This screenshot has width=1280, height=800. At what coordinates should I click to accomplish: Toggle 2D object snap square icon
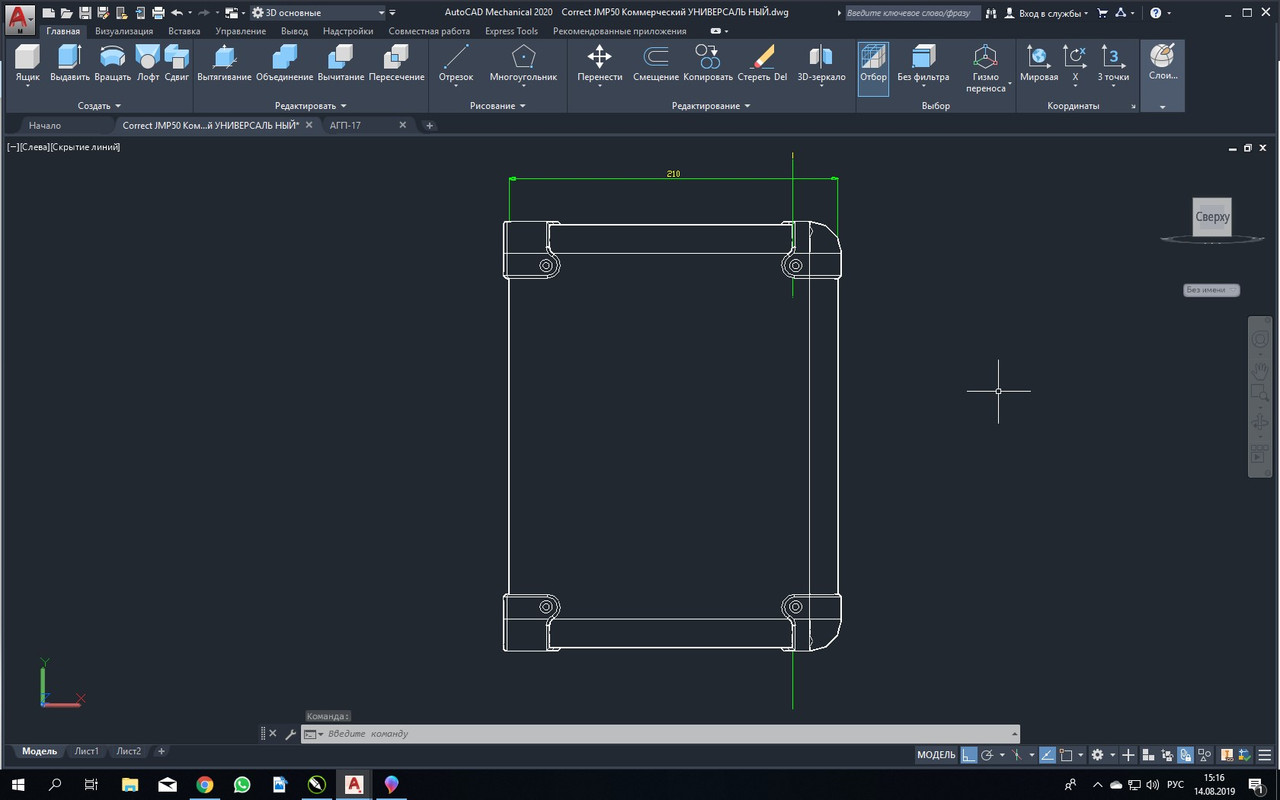[x=1067, y=755]
